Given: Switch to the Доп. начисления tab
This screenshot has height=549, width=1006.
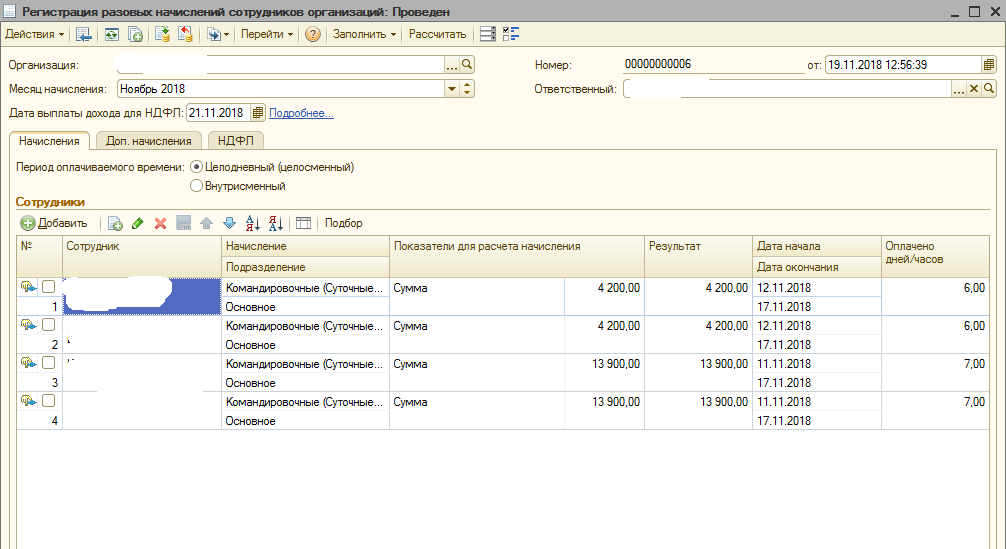Looking at the screenshot, I should pos(148,141).
